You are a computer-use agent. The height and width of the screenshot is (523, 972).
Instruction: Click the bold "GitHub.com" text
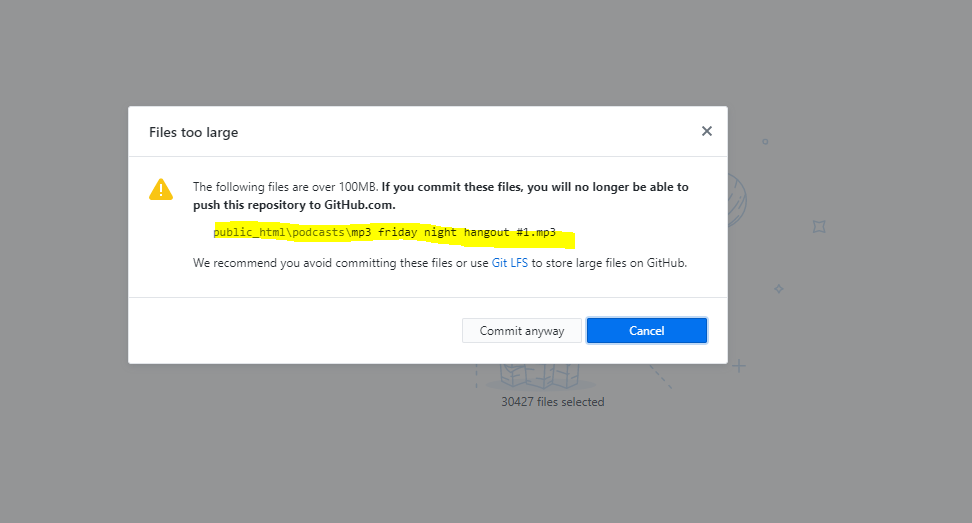[358, 205]
